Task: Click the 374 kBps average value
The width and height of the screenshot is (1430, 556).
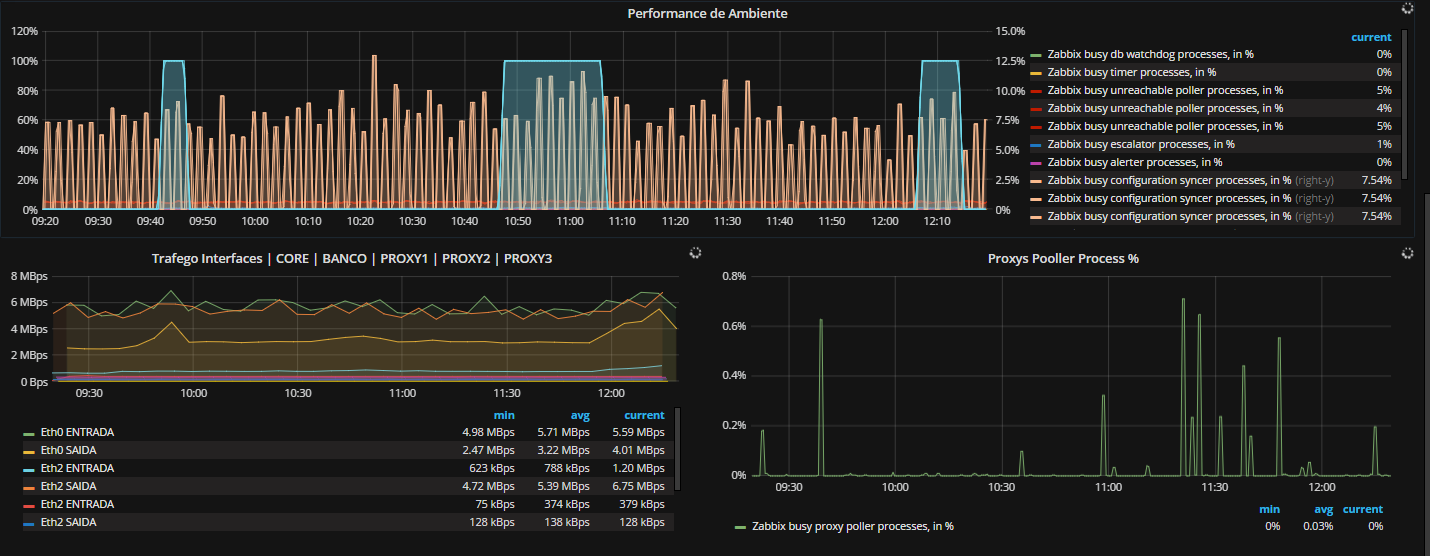Action: (567, 504)
